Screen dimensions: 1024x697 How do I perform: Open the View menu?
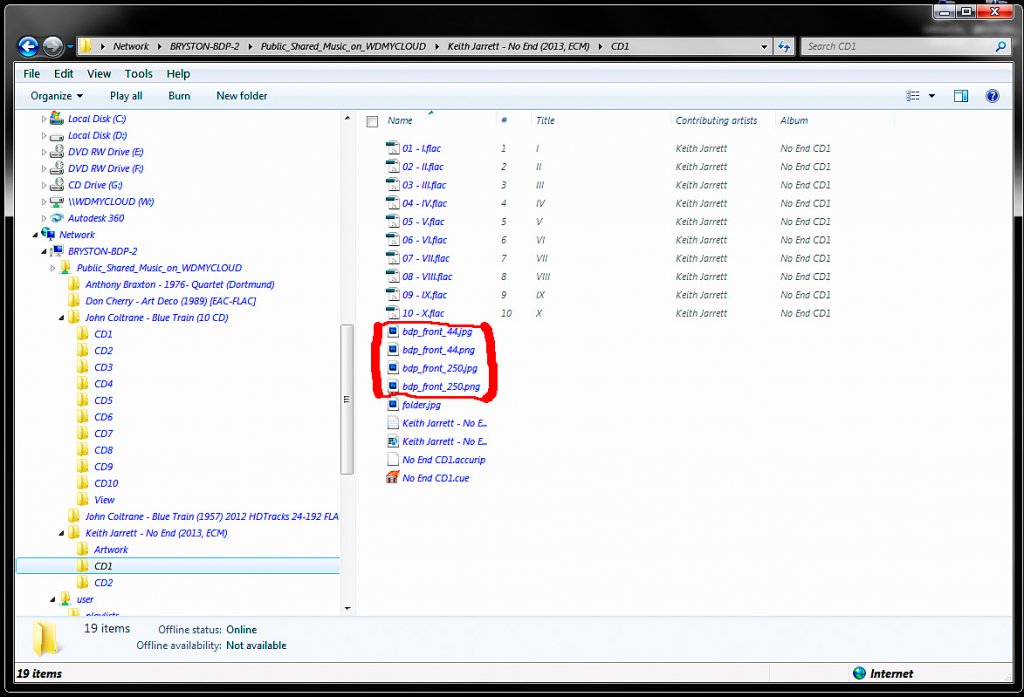point(99,74)
